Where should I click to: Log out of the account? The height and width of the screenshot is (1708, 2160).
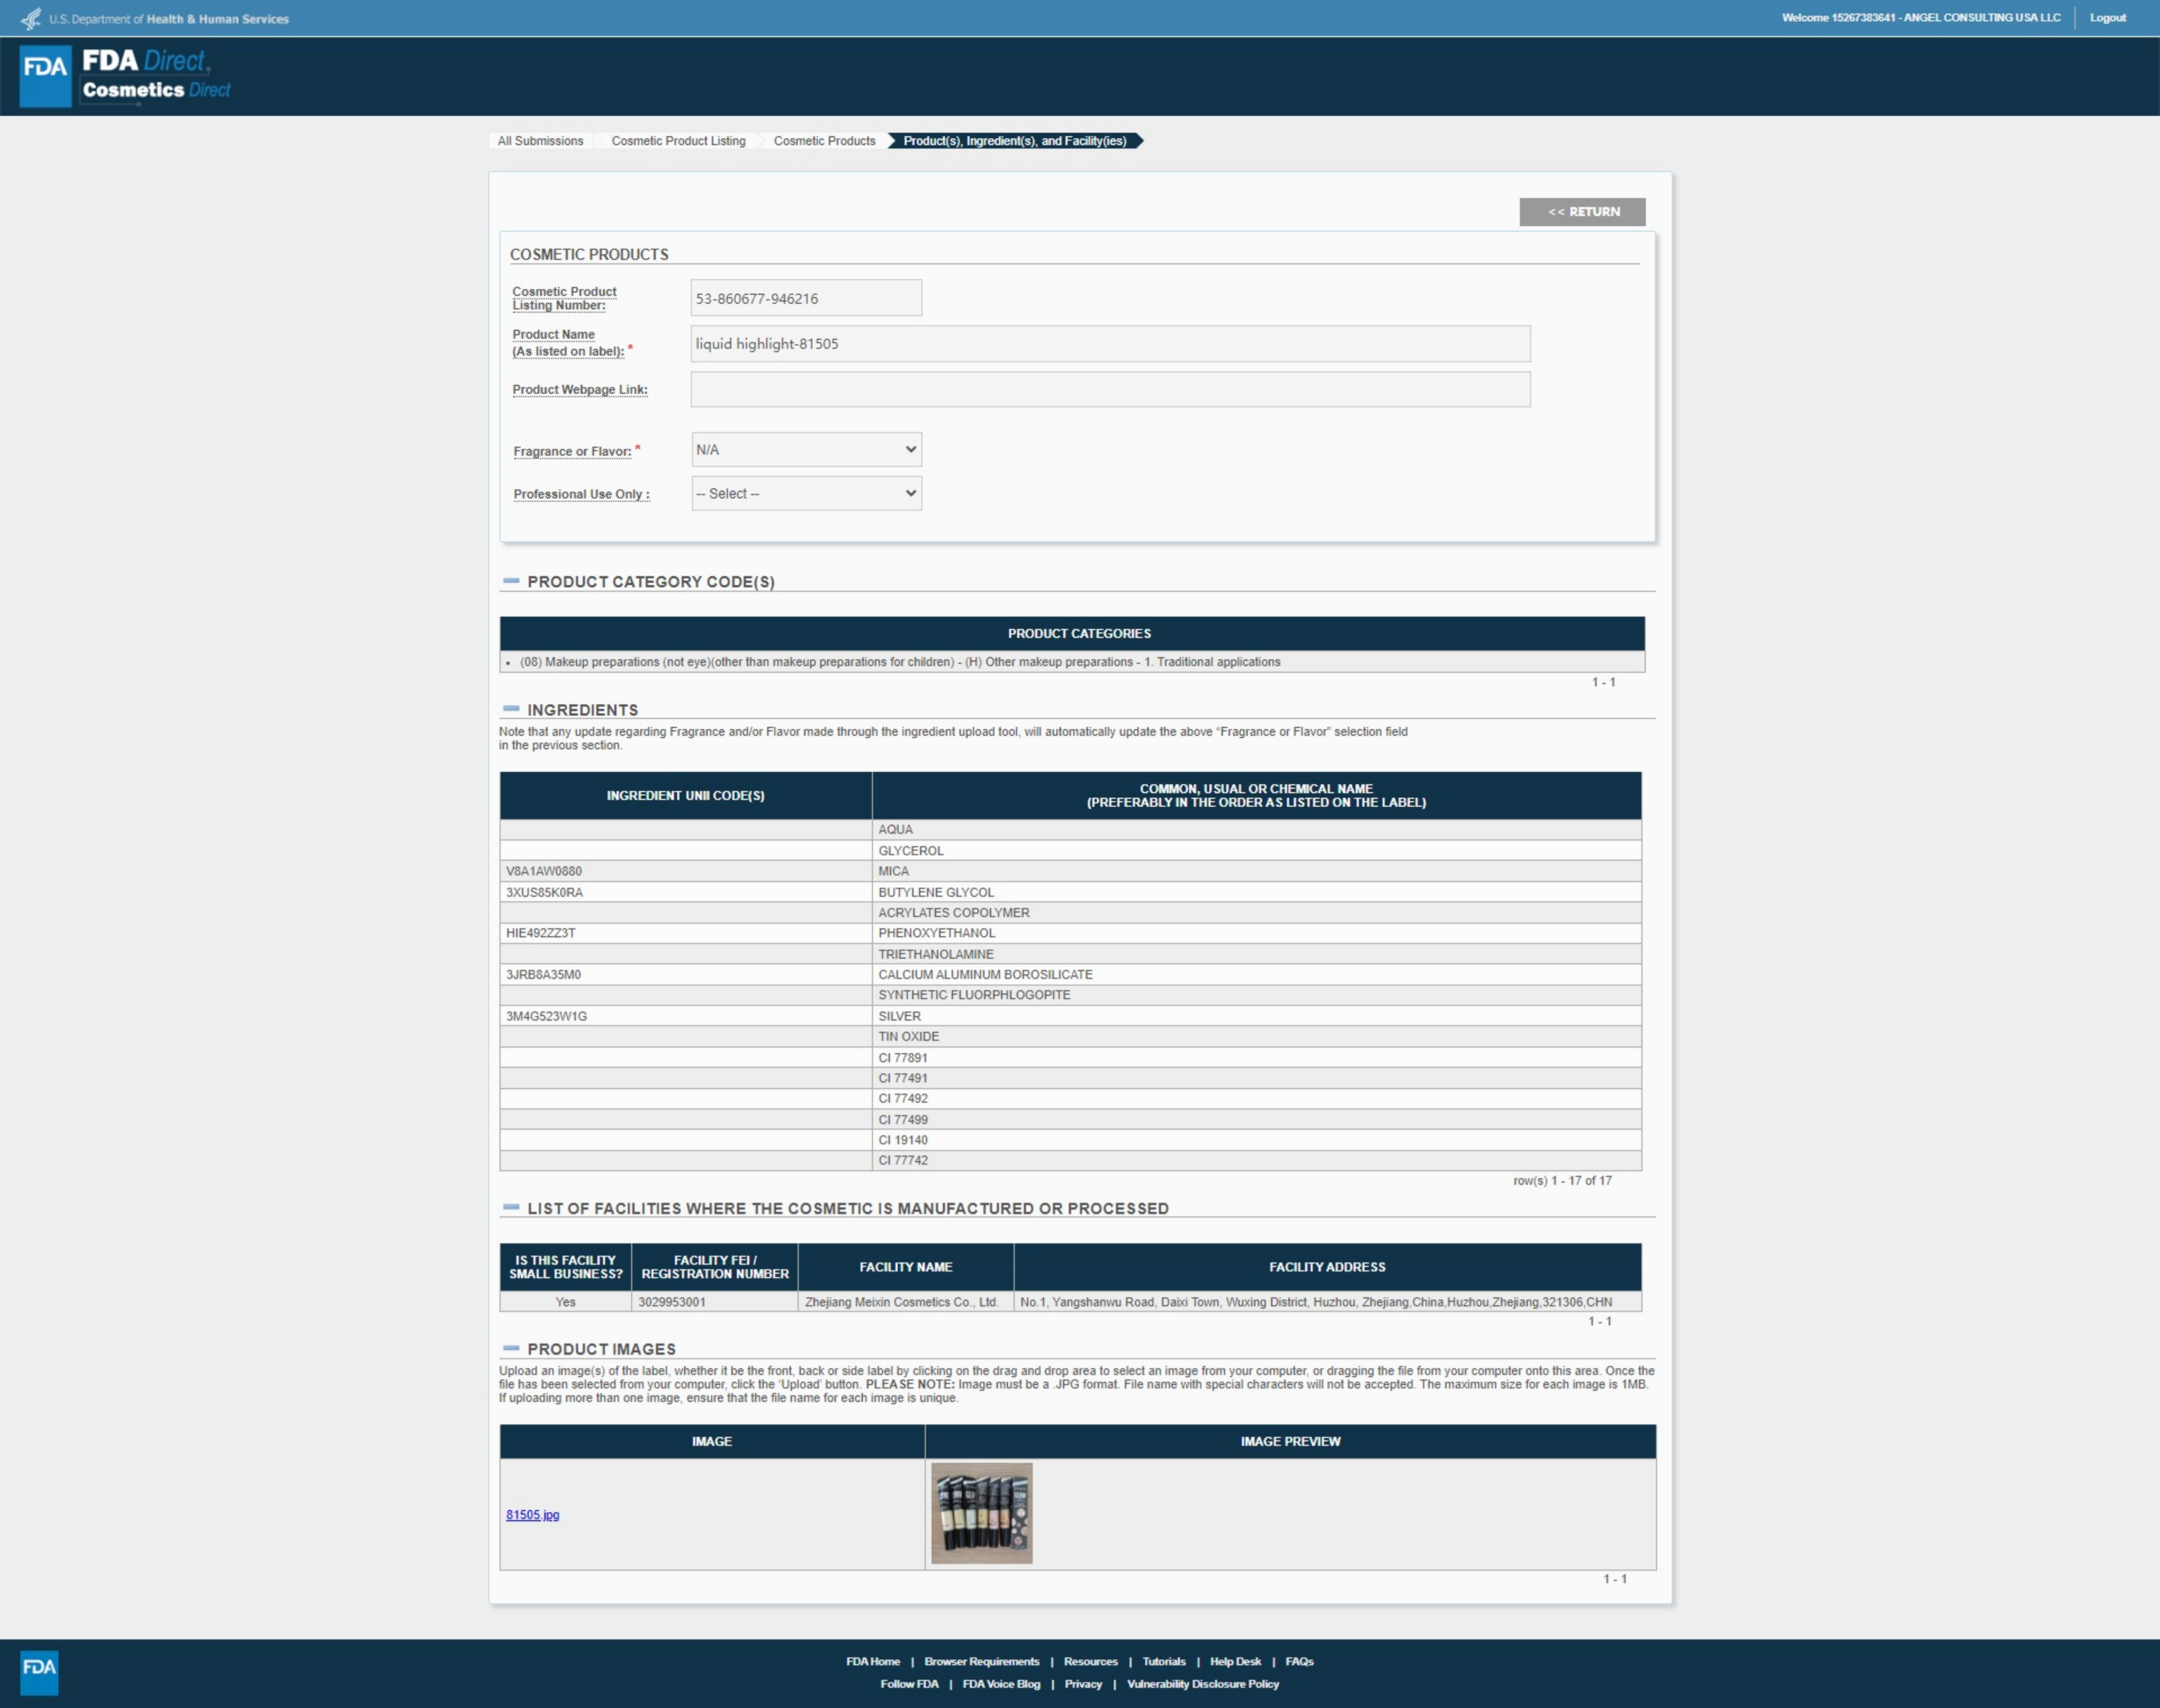(2107, 18)
